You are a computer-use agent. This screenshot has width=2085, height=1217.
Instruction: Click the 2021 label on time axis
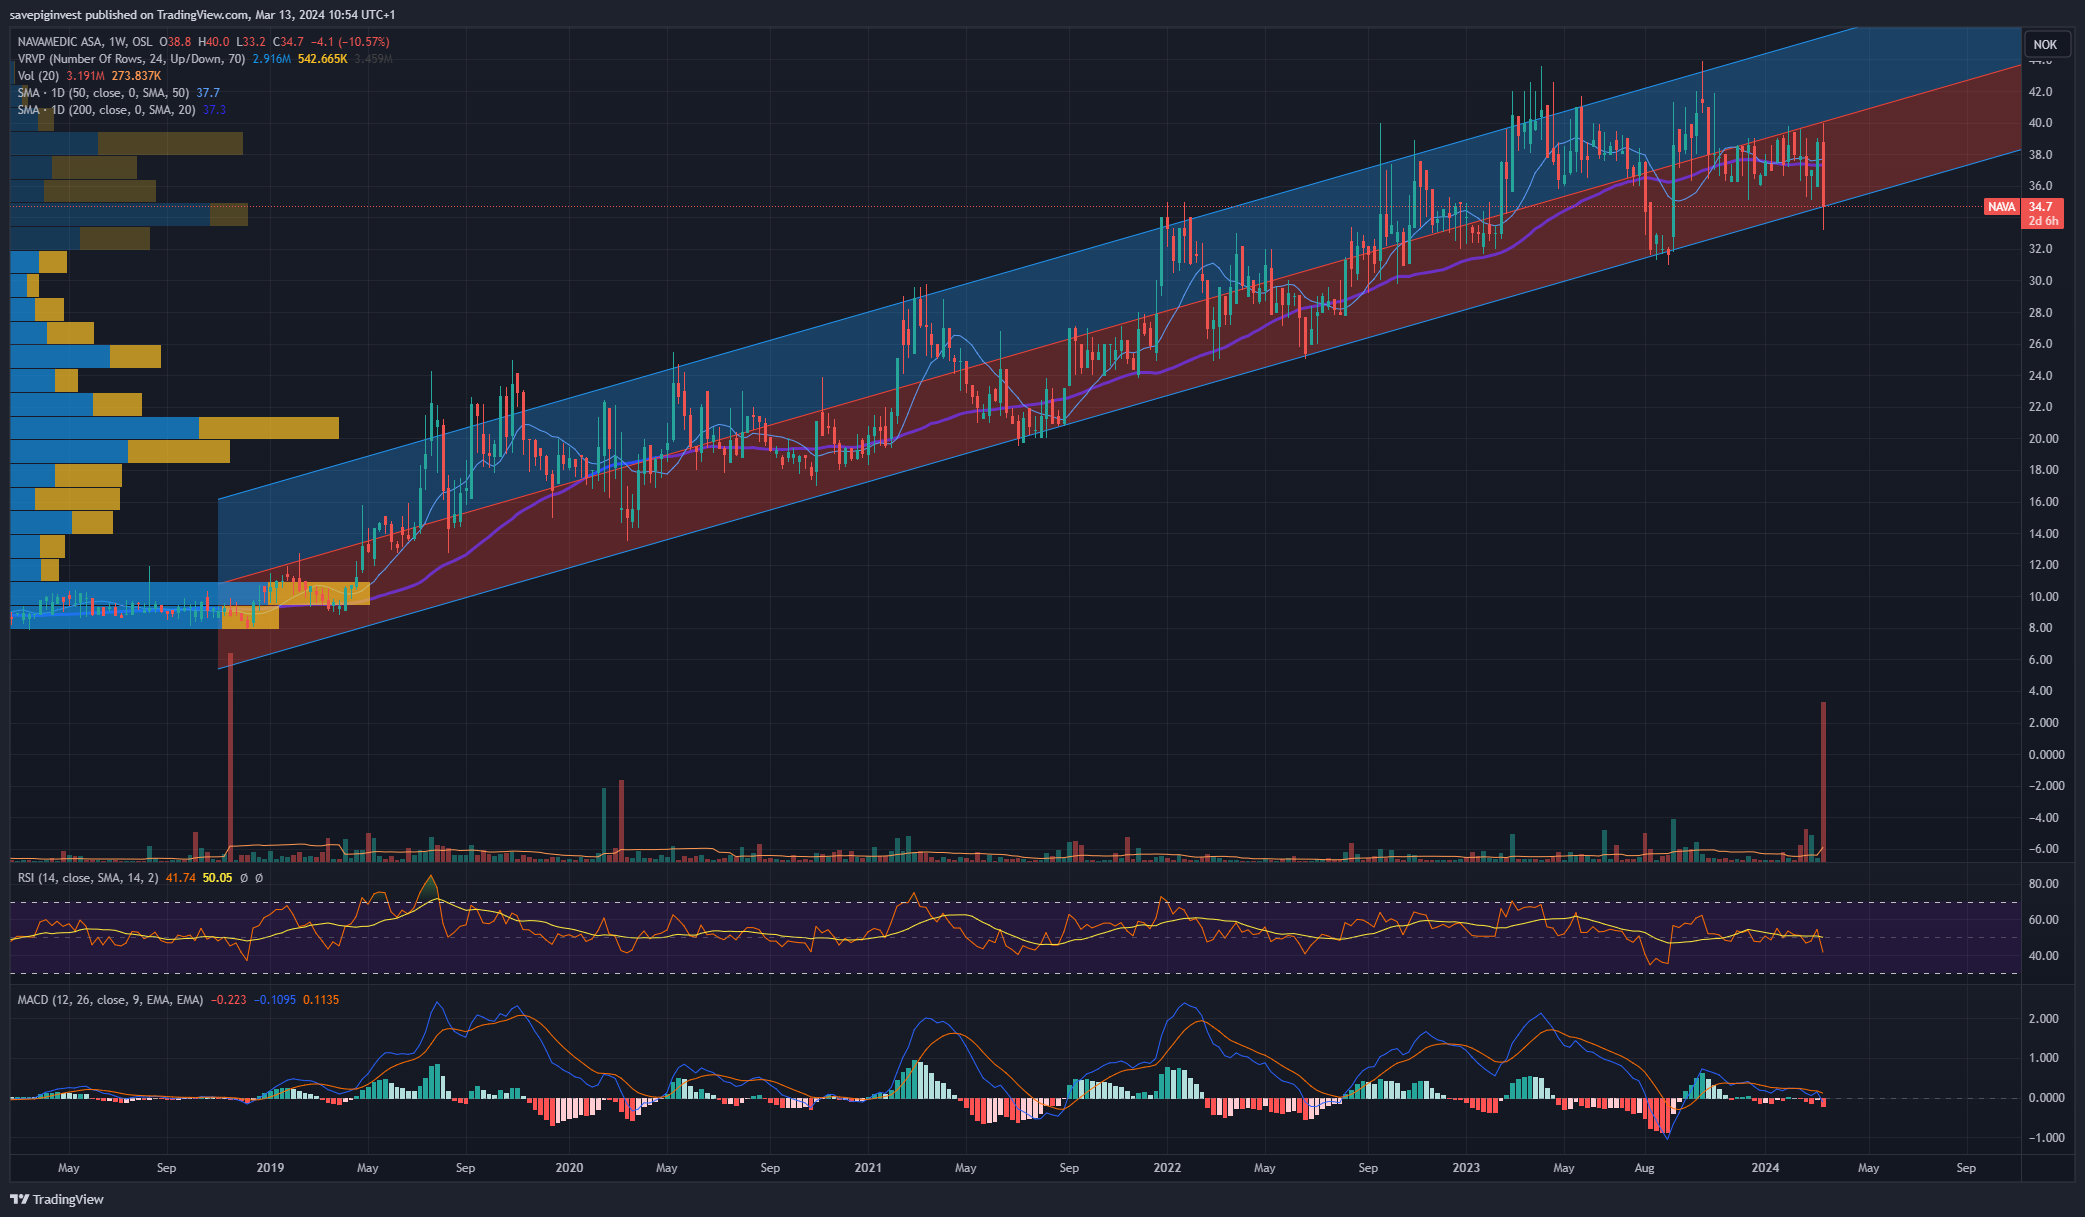868,1168
